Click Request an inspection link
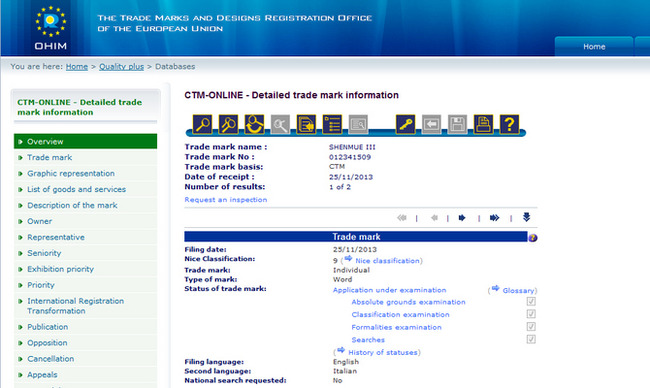Image resolution: width=650 pixels, height=388 pixels. (x=226, y=200)
